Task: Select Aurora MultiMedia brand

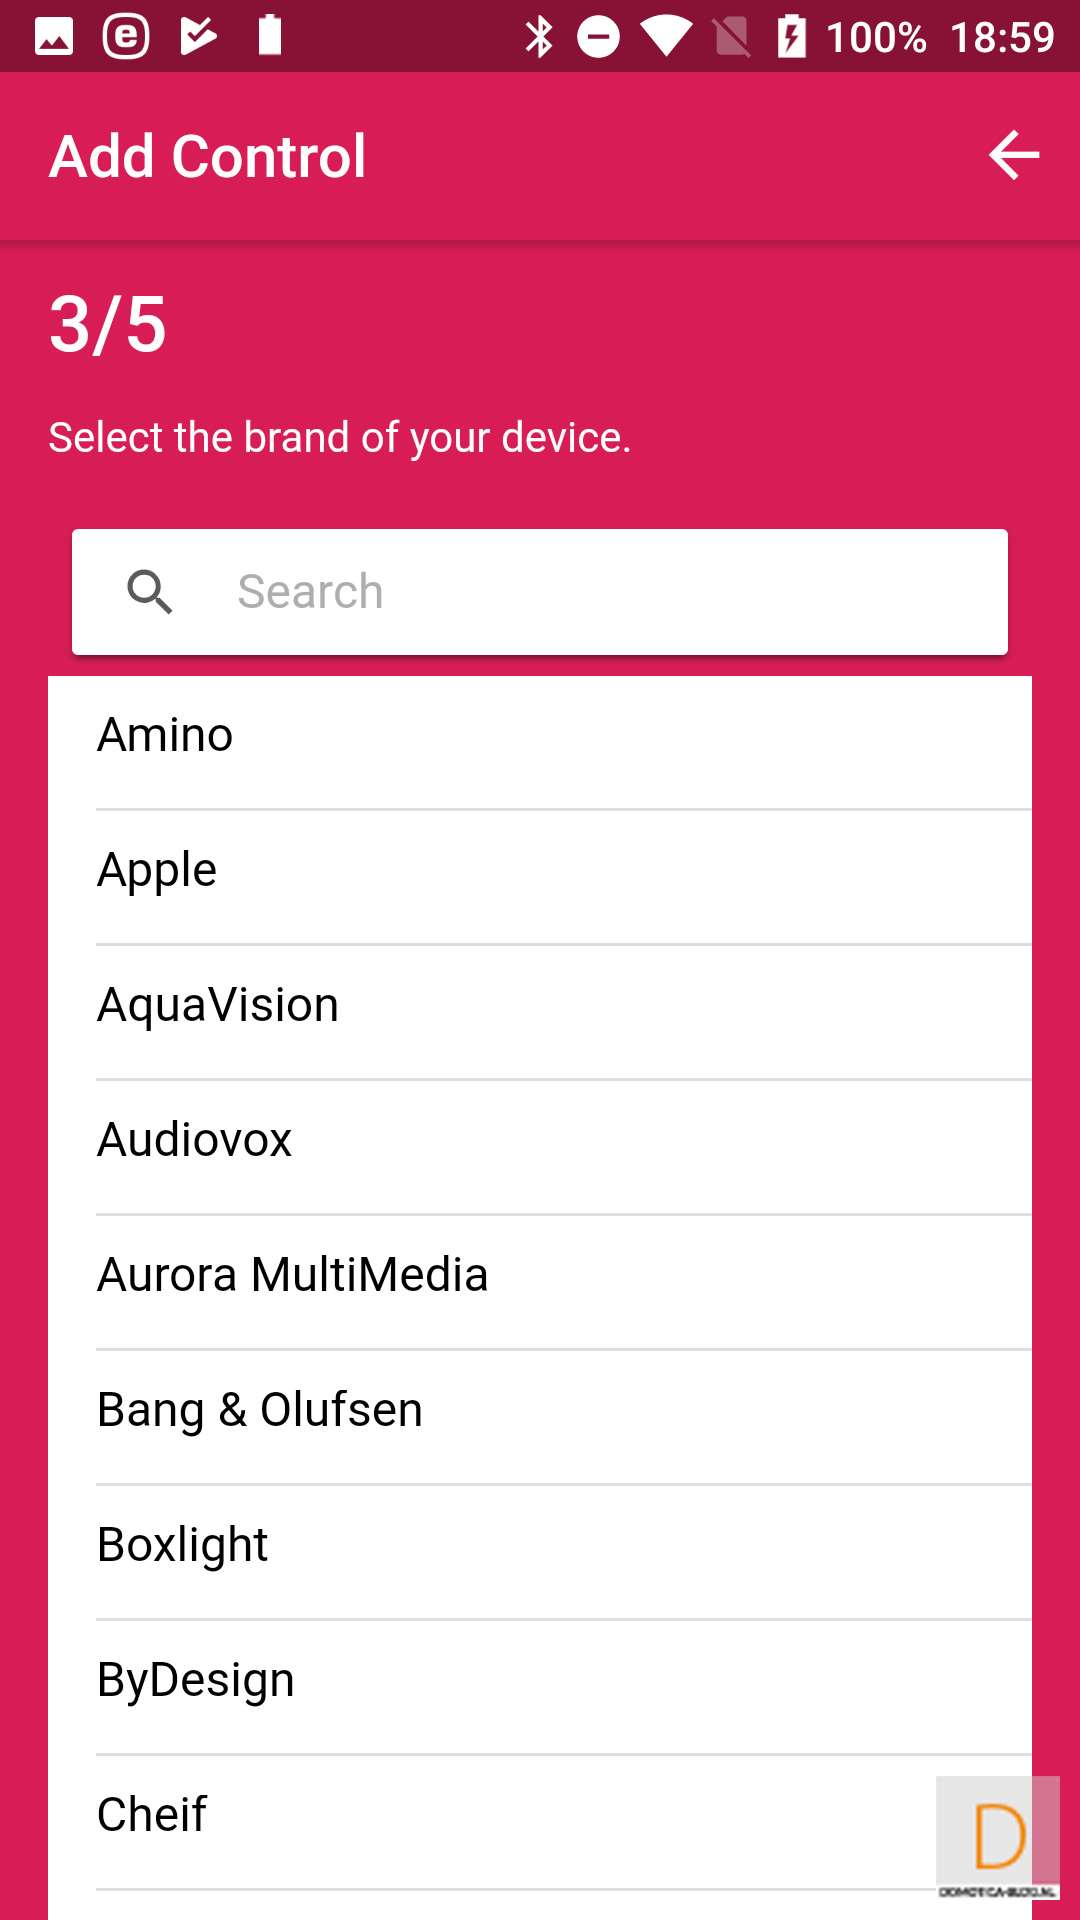Action: point(540,1276)
